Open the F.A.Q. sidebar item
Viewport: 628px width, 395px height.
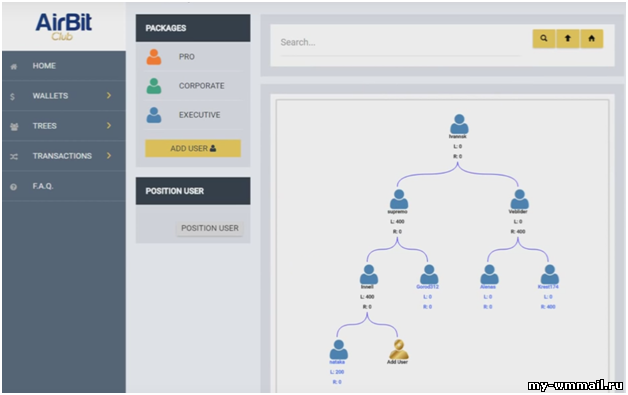64,186
